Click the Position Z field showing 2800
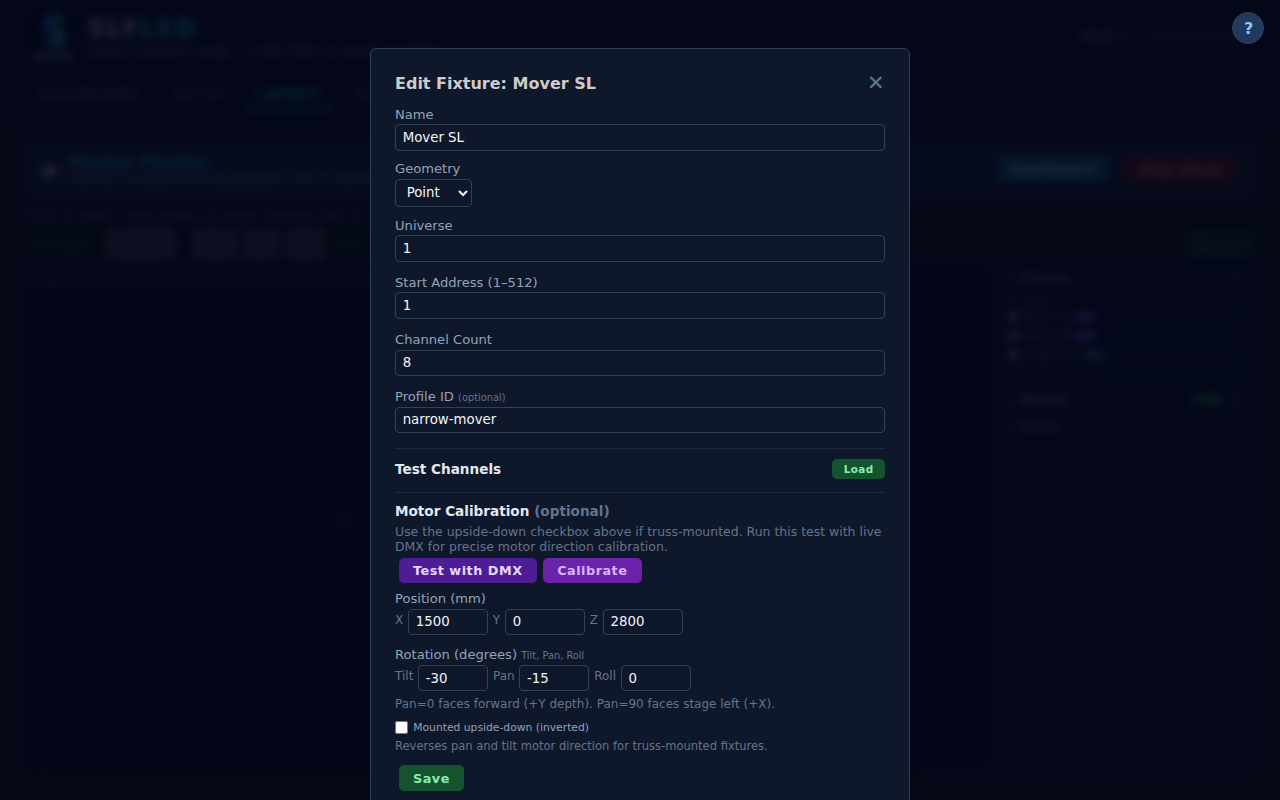 coord(642,622)
